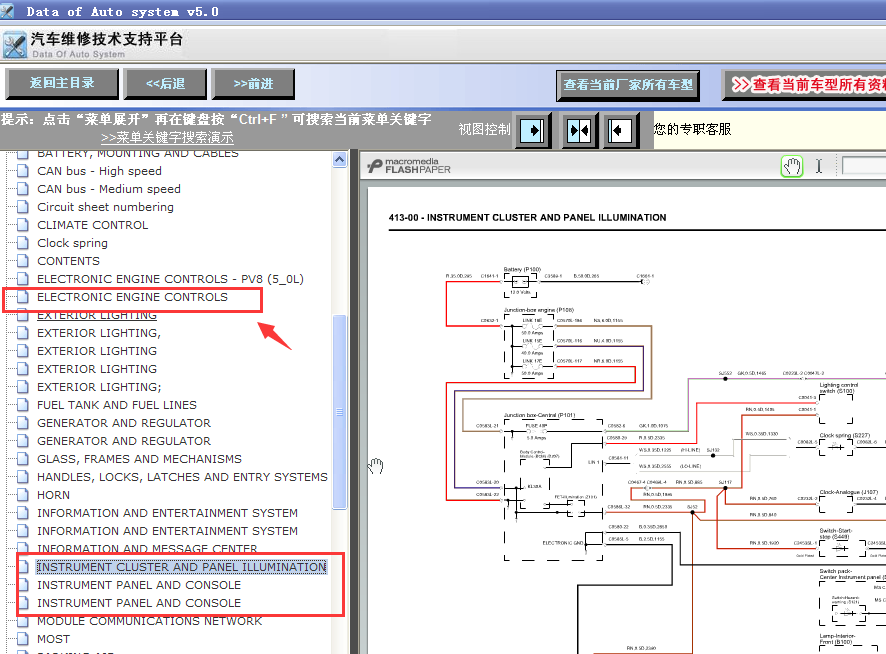
Task: Click document icon beside CAN bus - High speed
Action: [x=23, y=171]
